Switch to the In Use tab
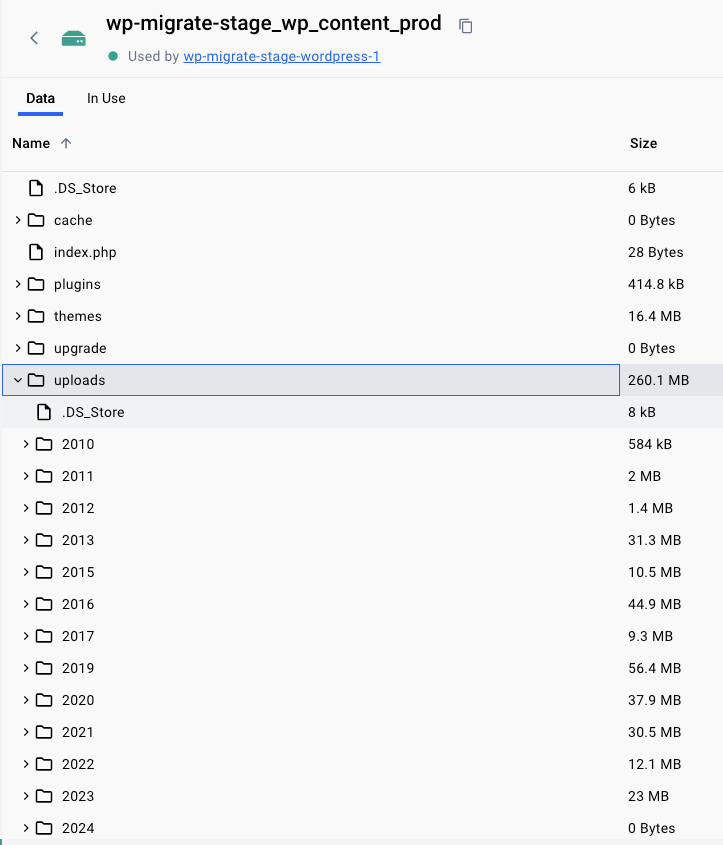723x845 pixels. pos(106,98)
